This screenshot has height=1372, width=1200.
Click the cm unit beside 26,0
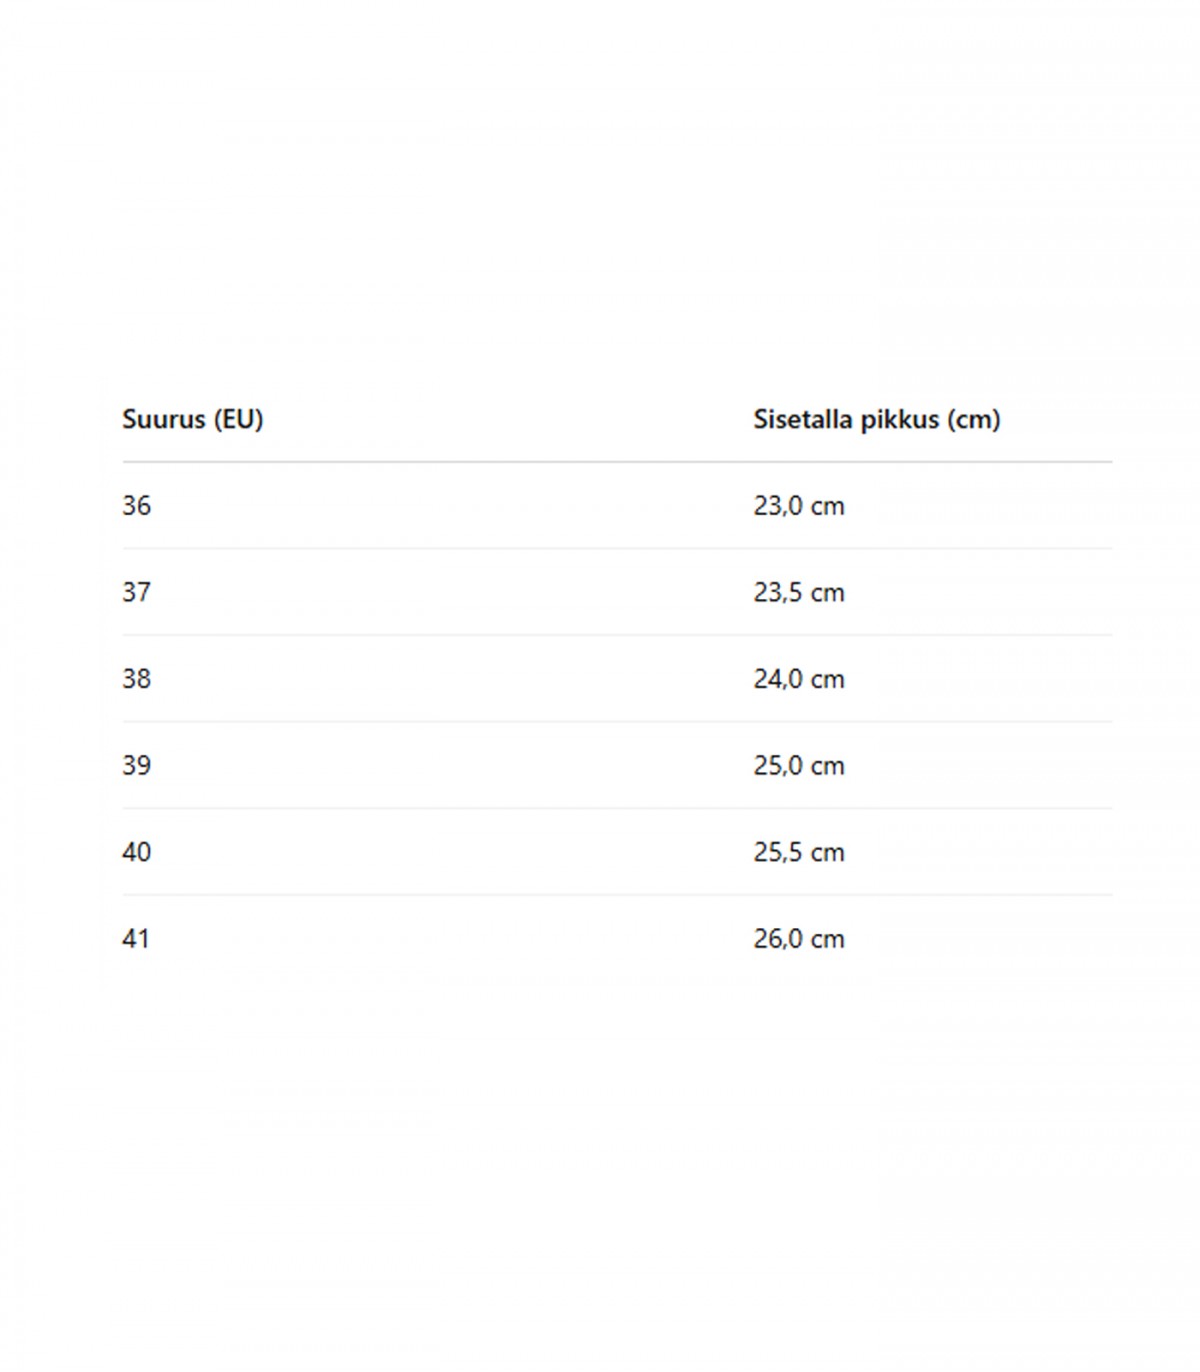(x=828, y=940)
